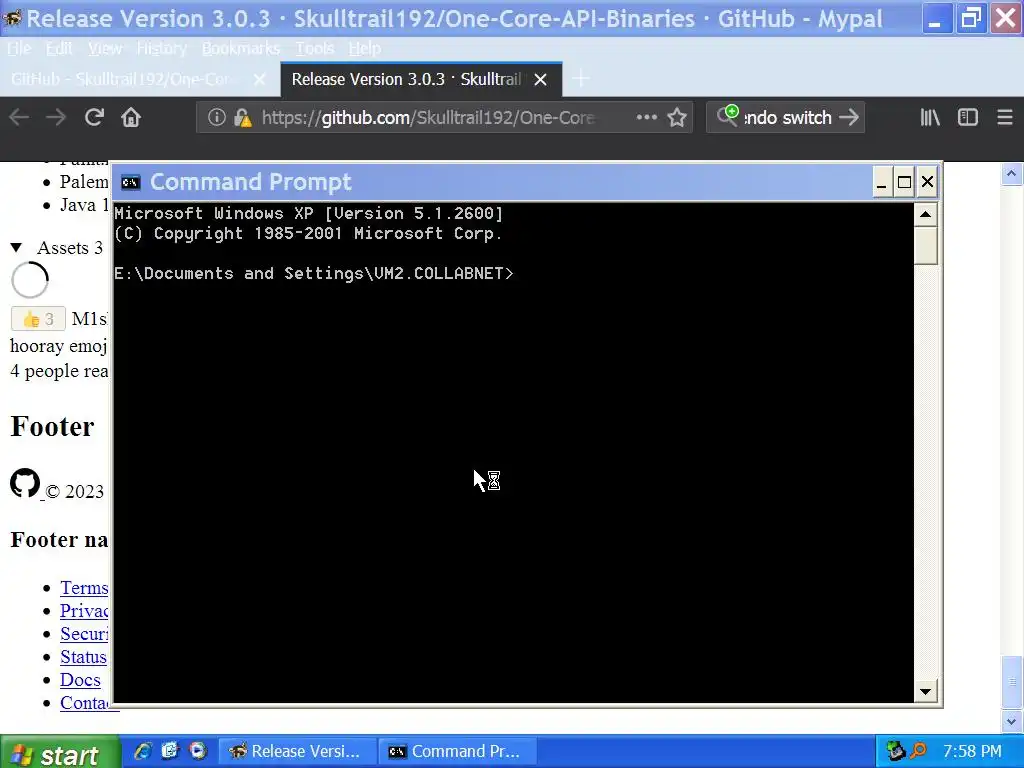
Task: Minimize the Command Prompt window
Action: [881, 182]
